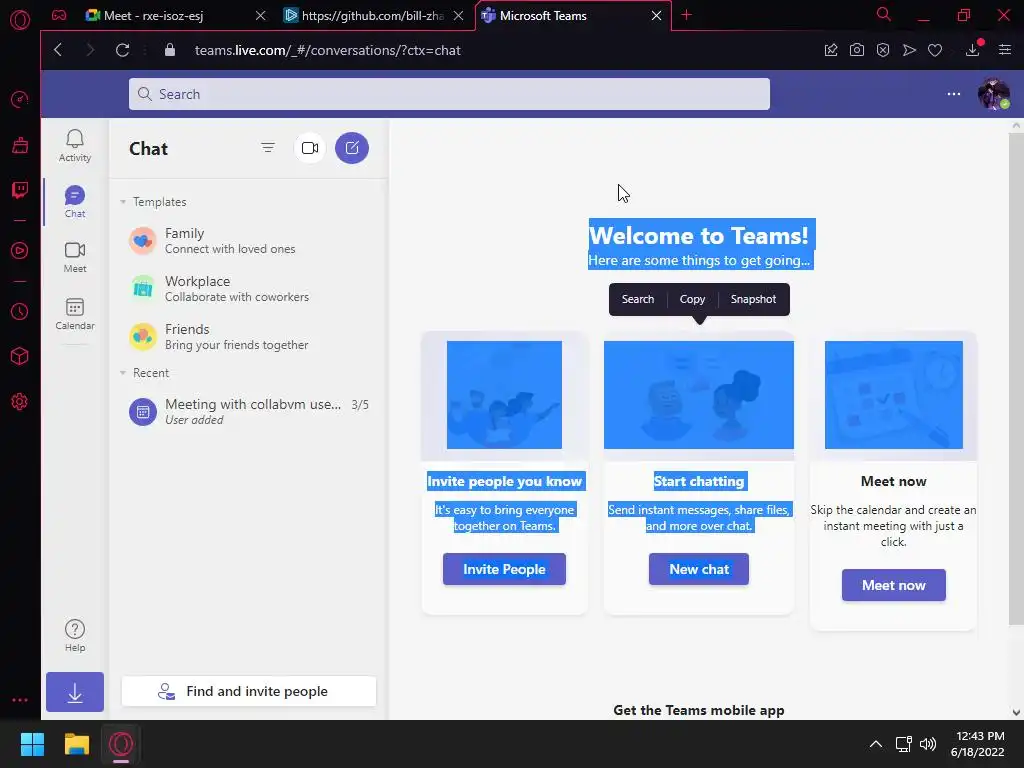Go back to previous page
The width and height of the screenshot is (1024, 768).
(58, 50)
